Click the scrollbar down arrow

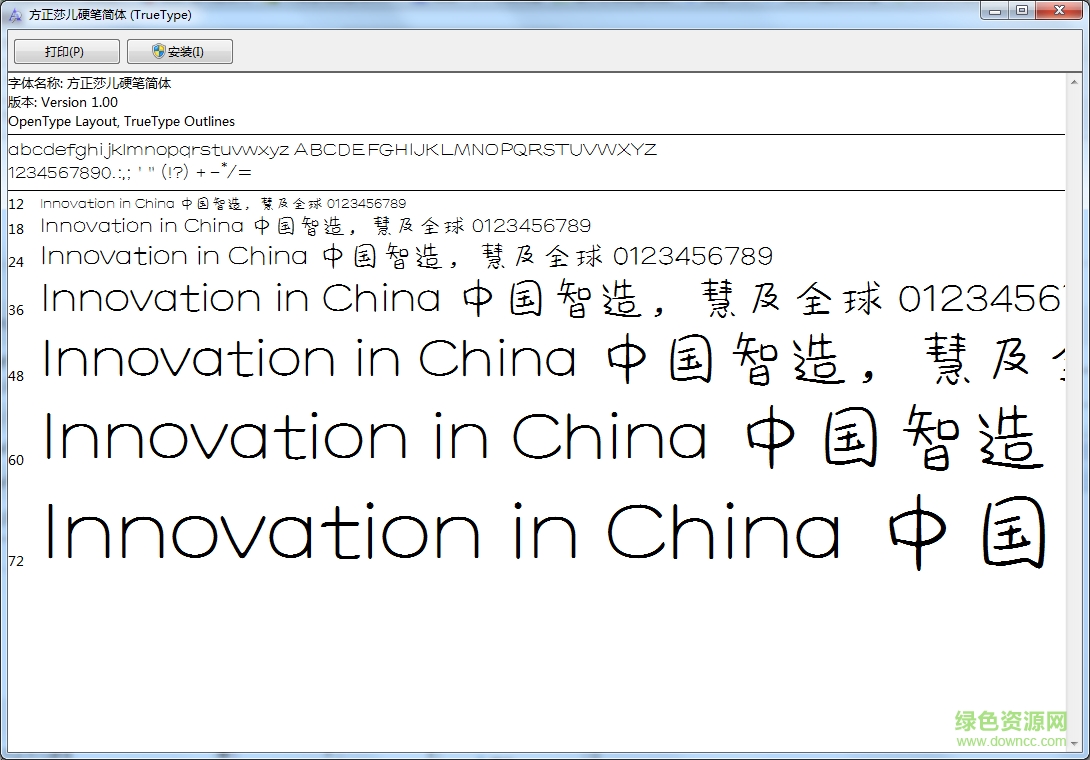click(x=1074, y=744)
